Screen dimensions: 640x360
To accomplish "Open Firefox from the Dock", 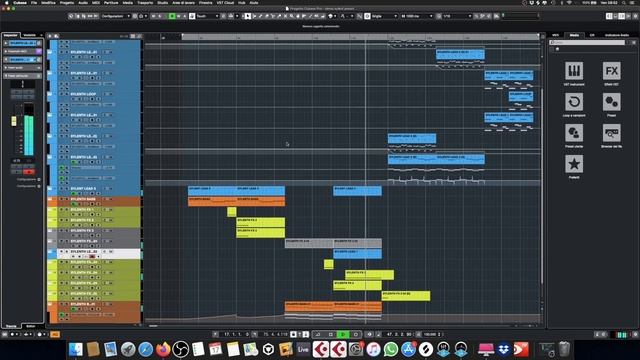I will coord(163,349).
